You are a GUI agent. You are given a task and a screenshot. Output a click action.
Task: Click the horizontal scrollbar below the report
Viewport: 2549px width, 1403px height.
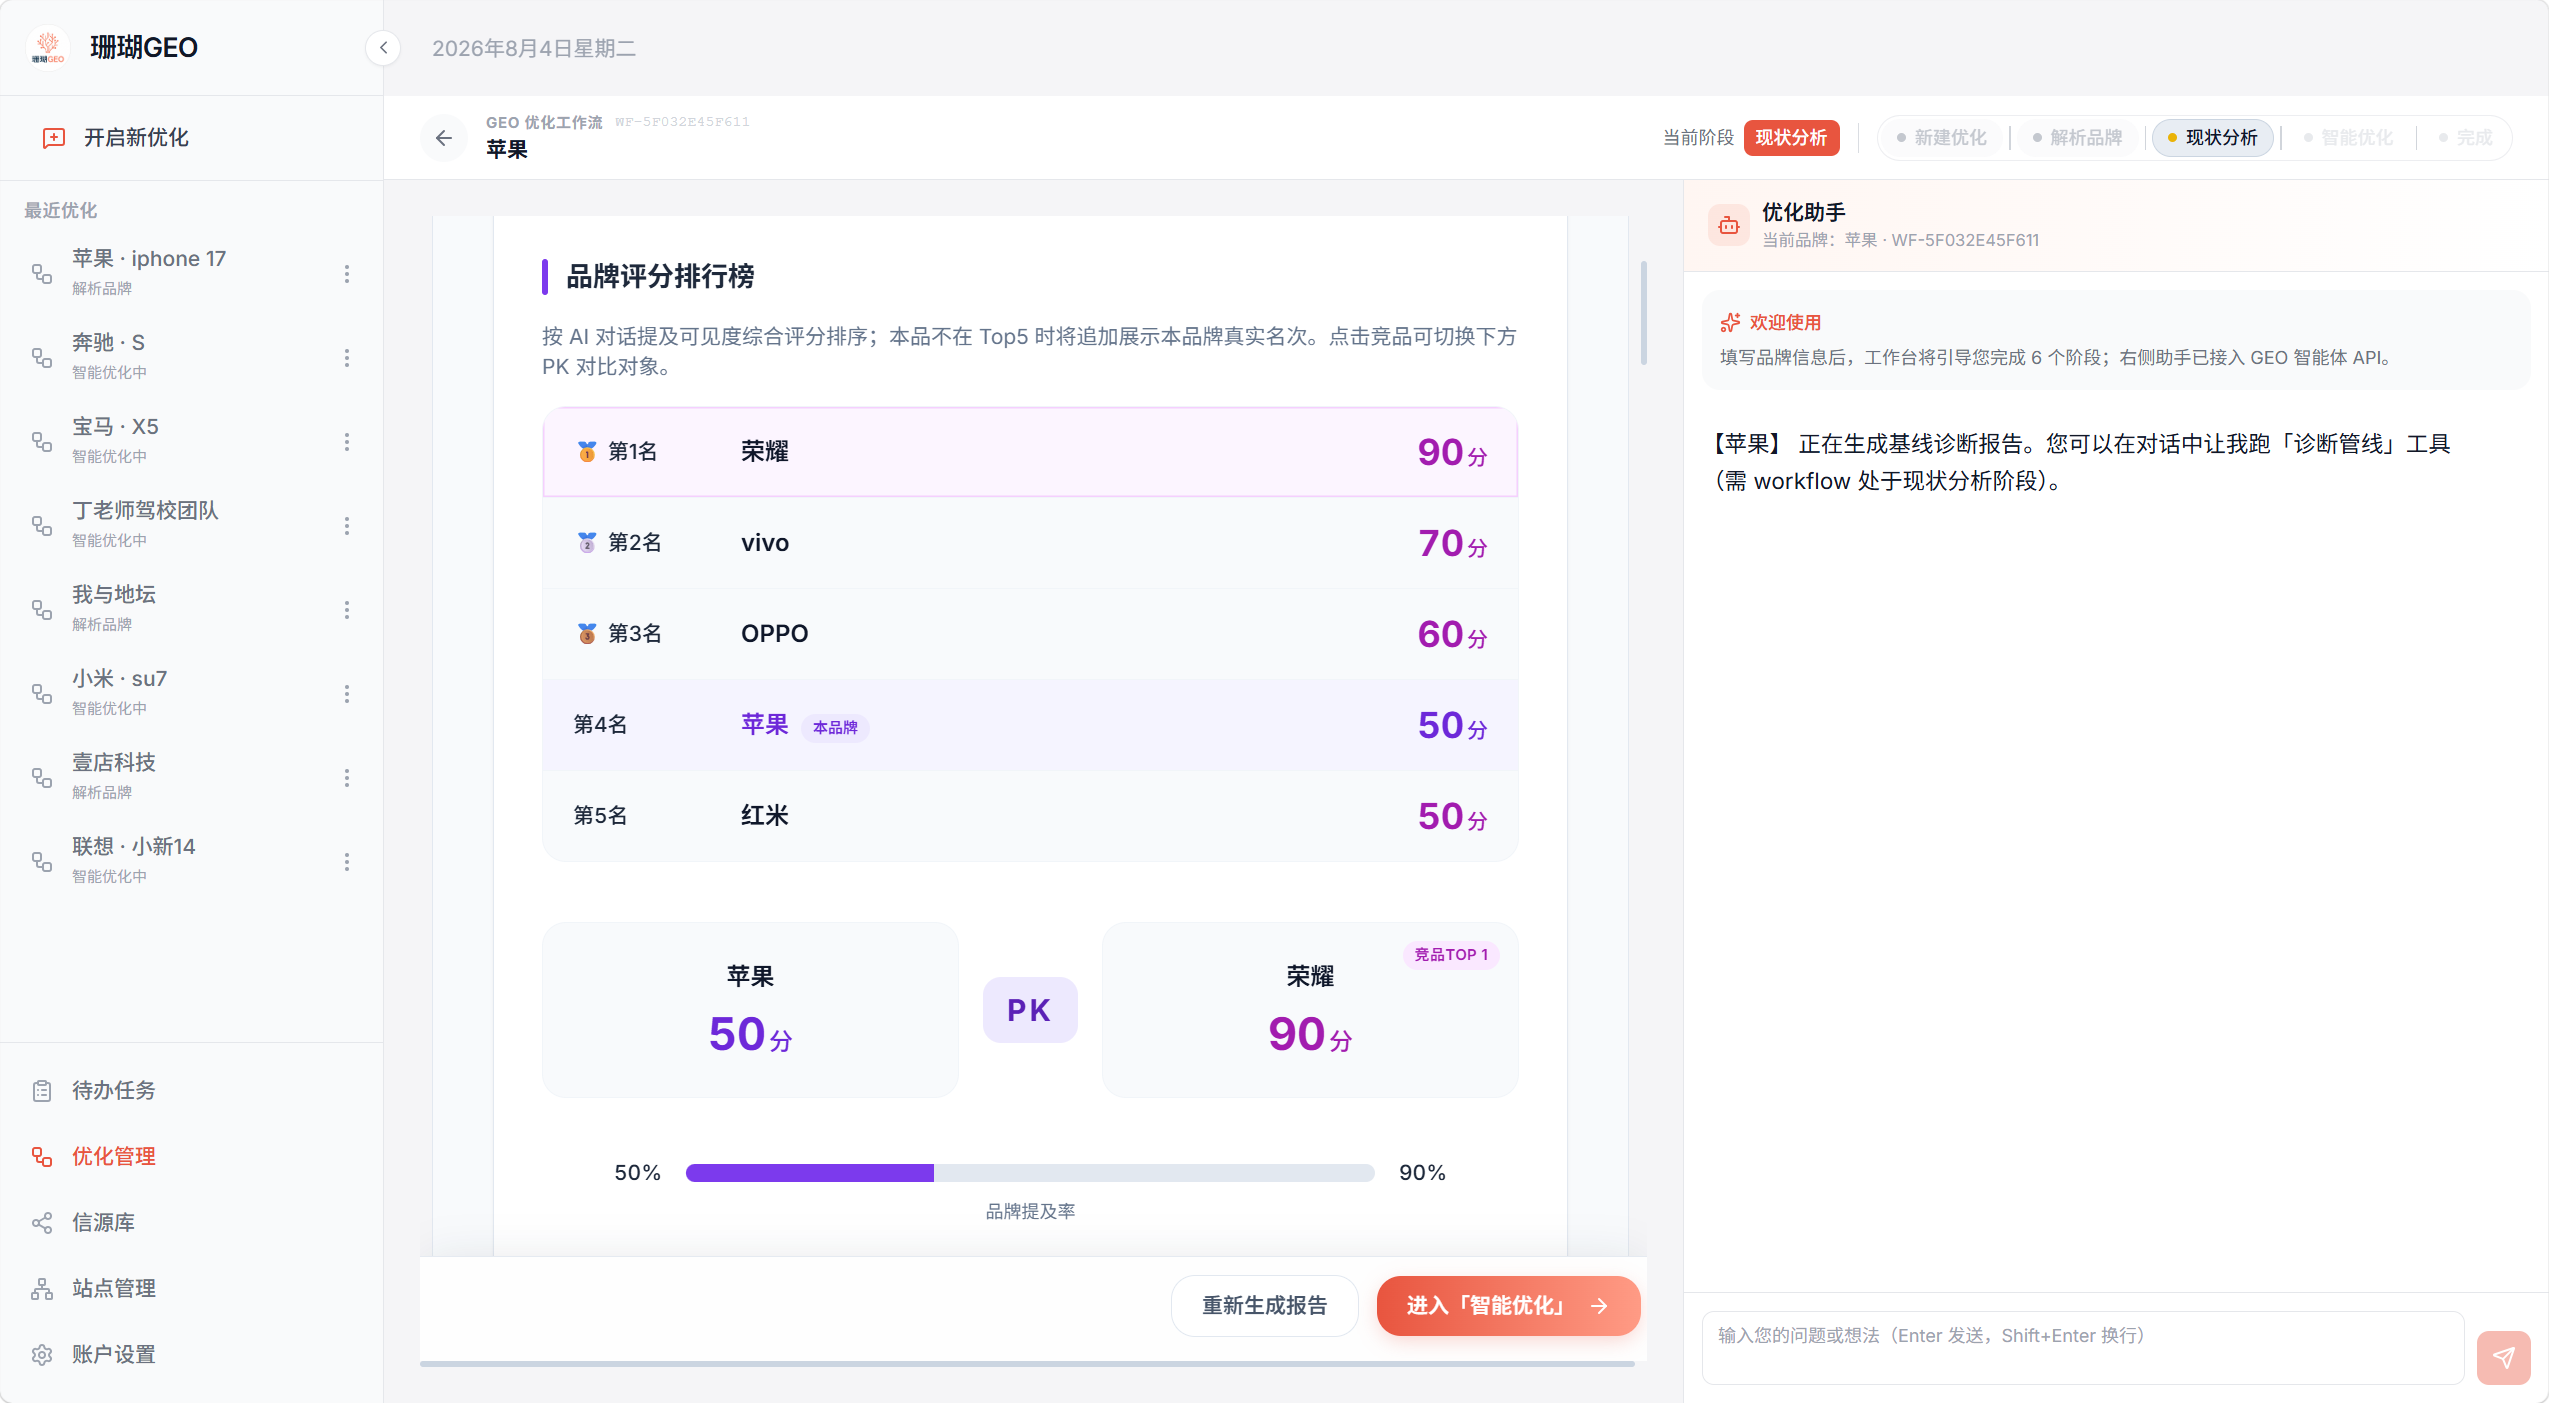click(x=1027, y=1364)
